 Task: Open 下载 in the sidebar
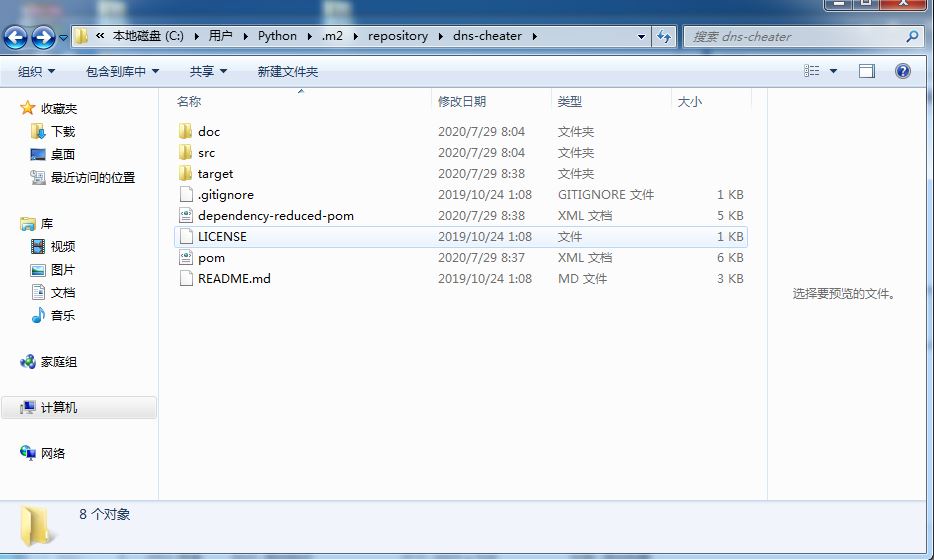(x=63, y=132)
